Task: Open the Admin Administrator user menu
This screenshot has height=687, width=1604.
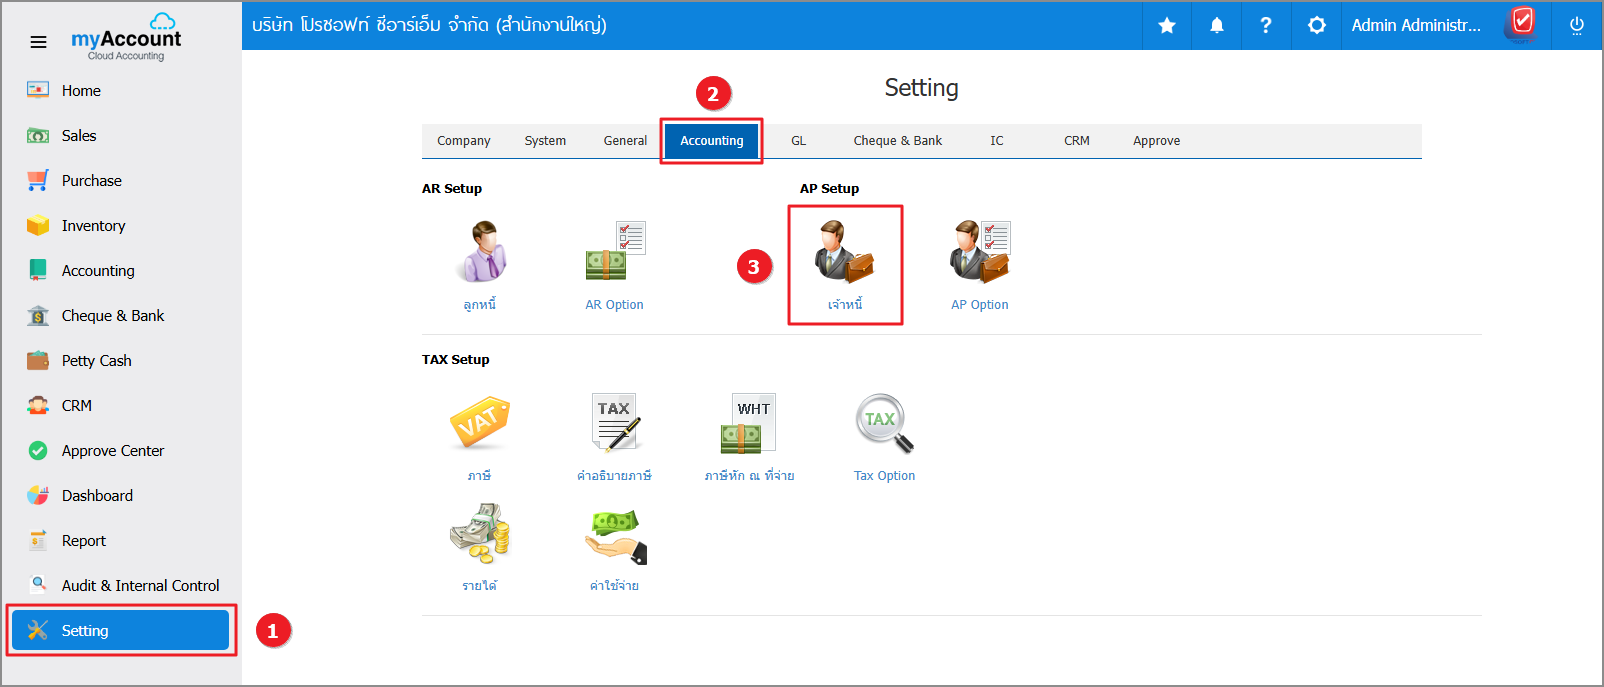Action: click(x=1415, y=25)
